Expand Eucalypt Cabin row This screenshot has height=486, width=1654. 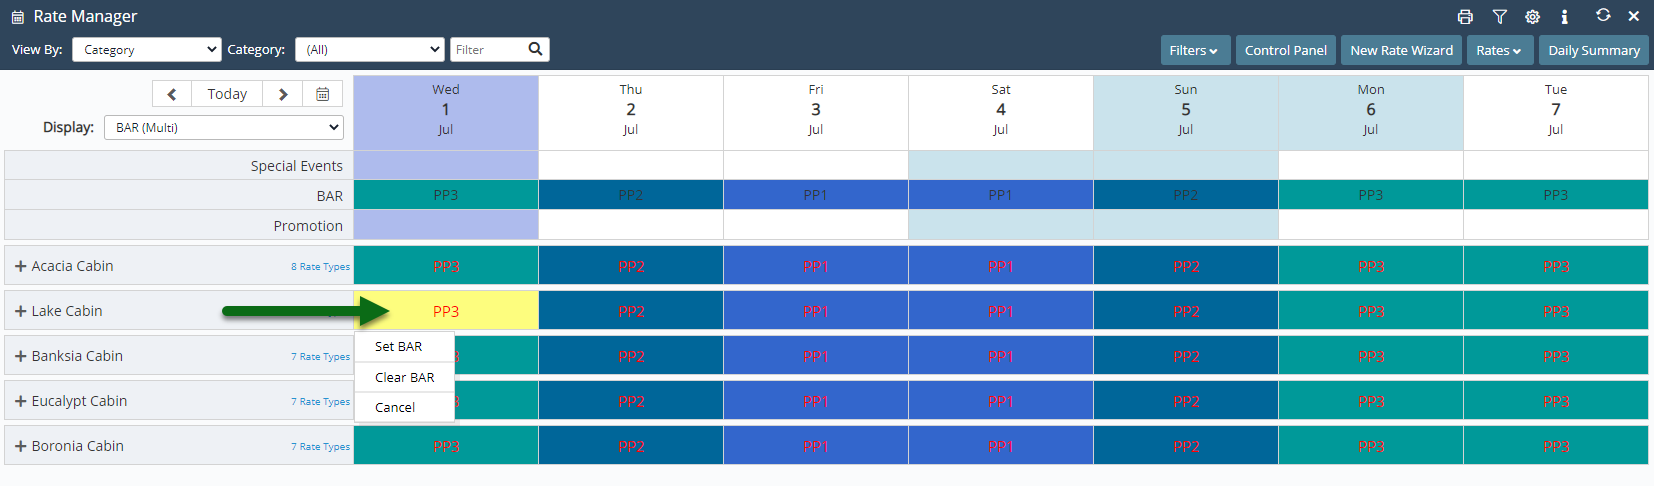tap(20, 401)
